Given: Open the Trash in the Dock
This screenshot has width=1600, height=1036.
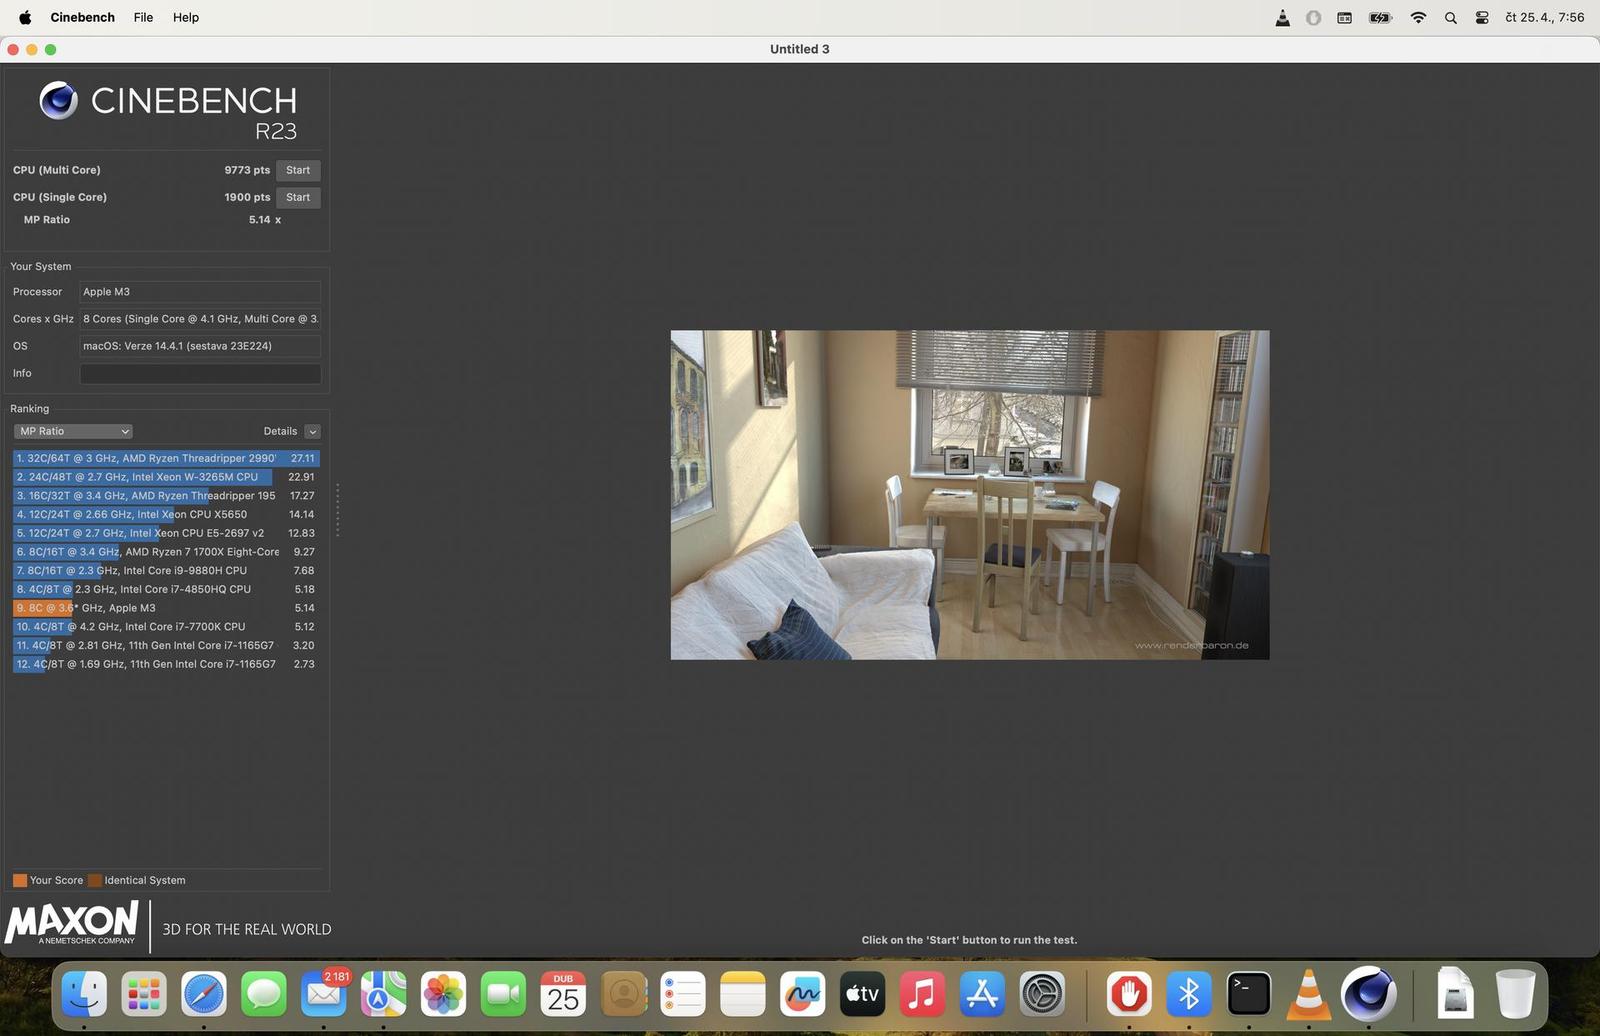Looking at the screenshot, I should (1516, 994).
